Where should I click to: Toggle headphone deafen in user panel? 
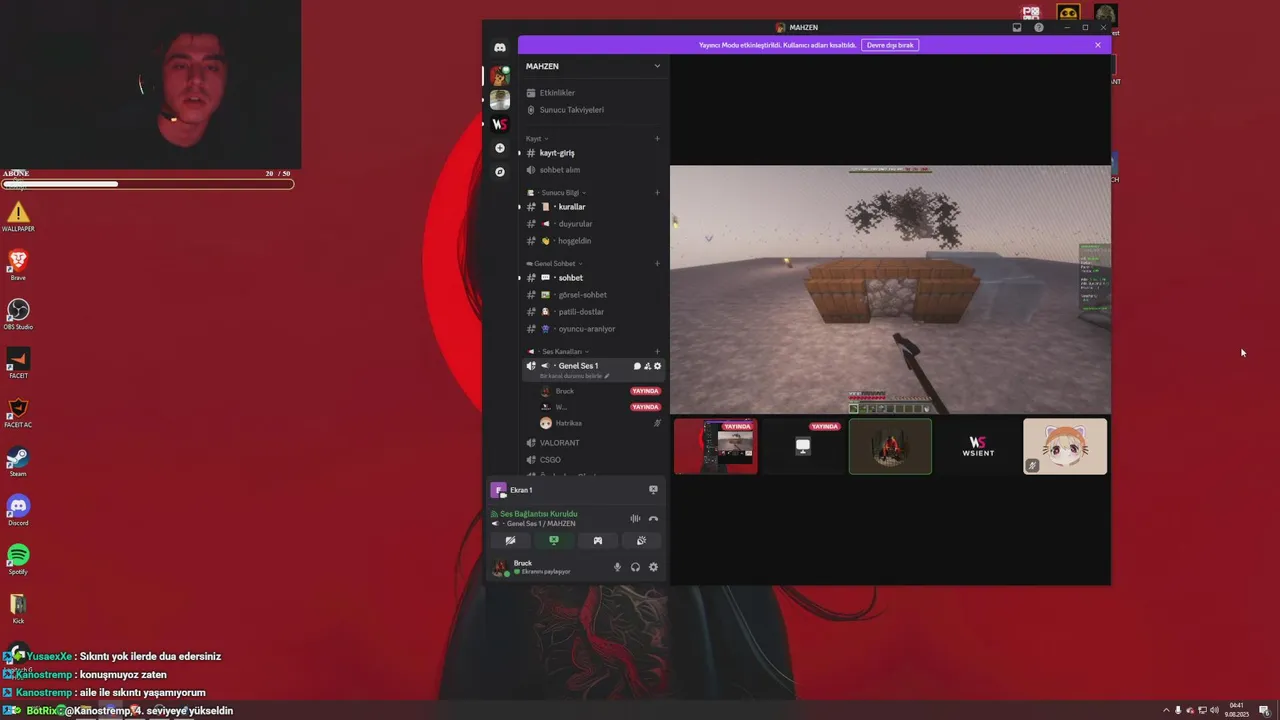(635, 567)
